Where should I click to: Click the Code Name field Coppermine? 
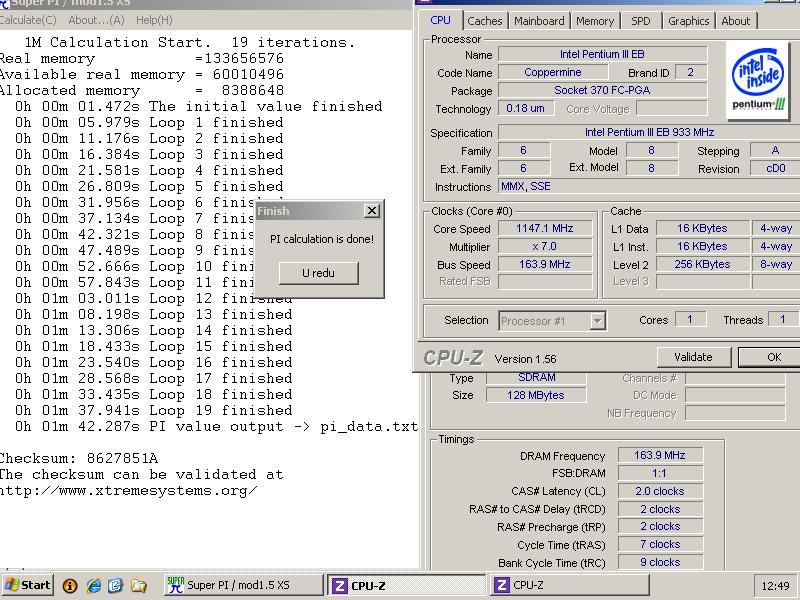553,72
